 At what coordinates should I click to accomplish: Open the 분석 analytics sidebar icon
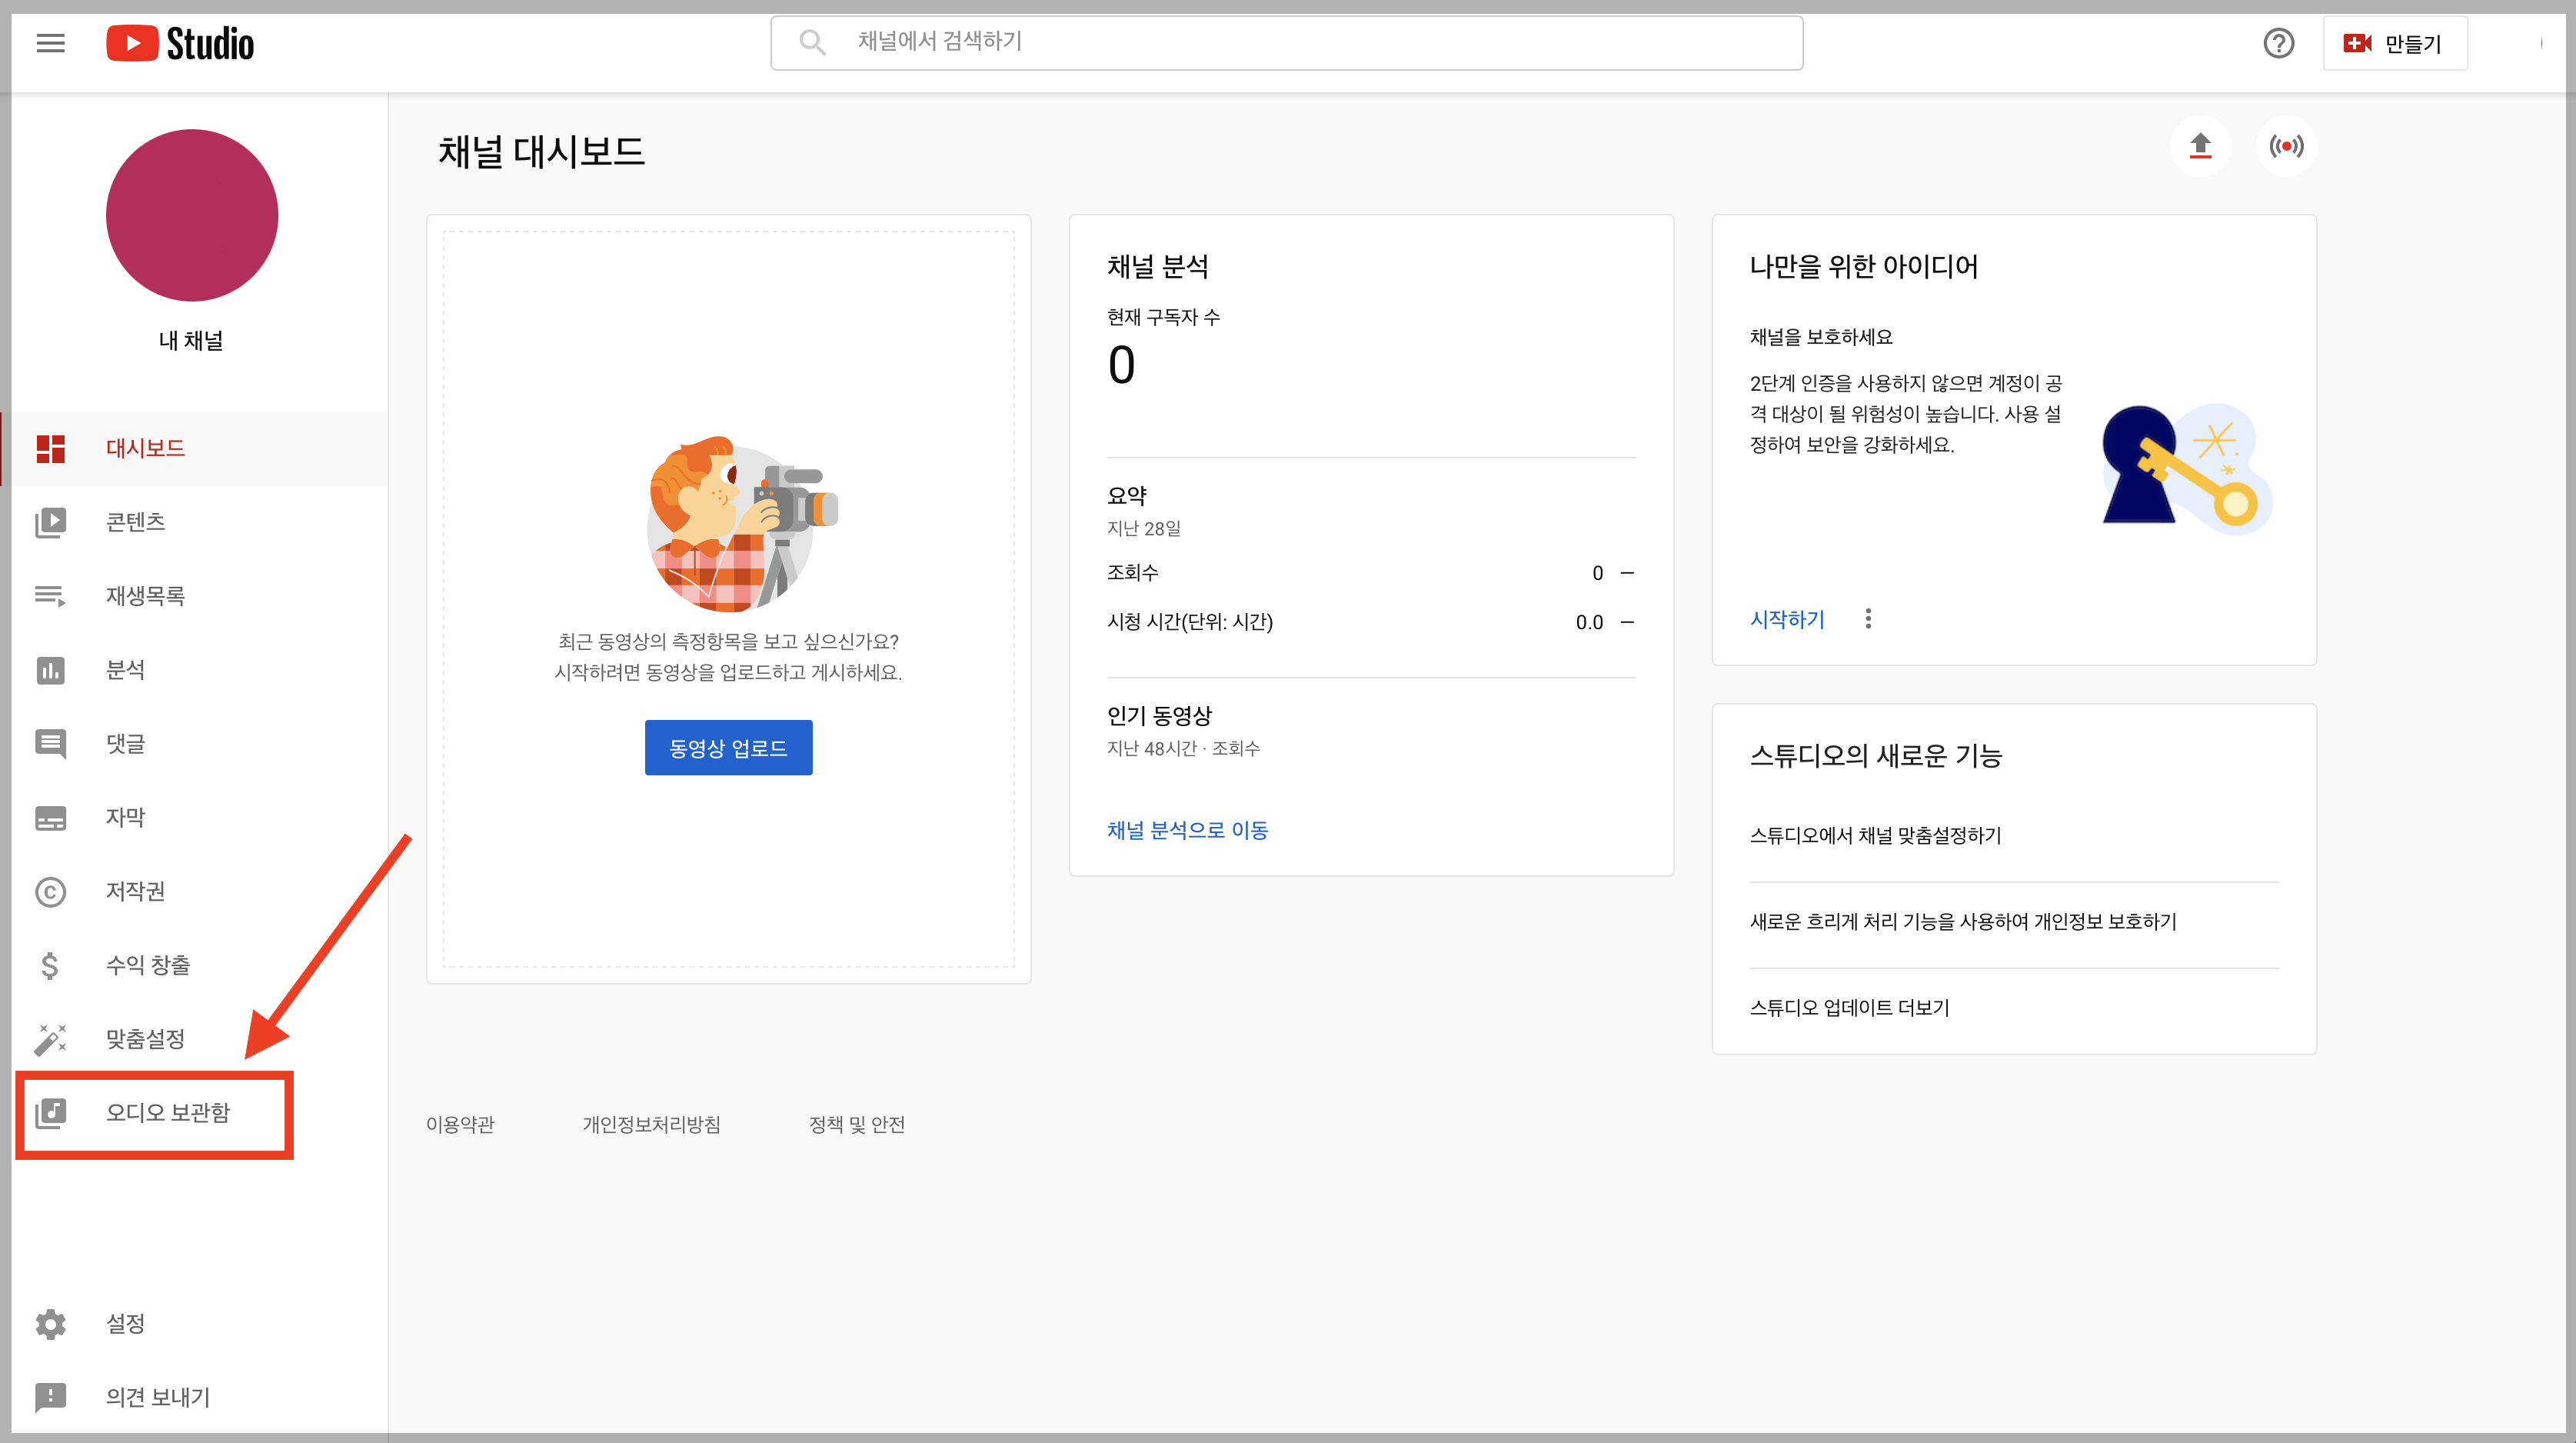click(x=50, y=670)
